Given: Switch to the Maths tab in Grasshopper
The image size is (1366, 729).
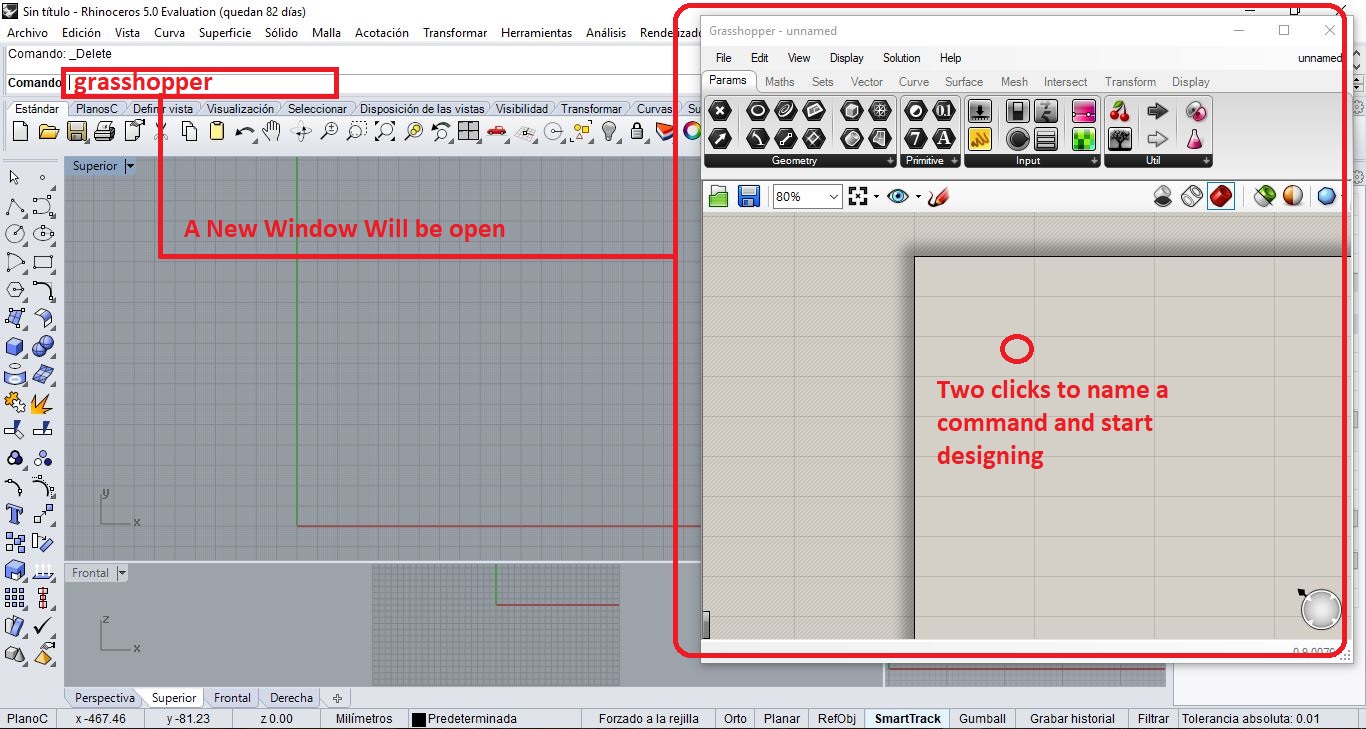Looking at the screenshot, I should click(x=779, y=82).
